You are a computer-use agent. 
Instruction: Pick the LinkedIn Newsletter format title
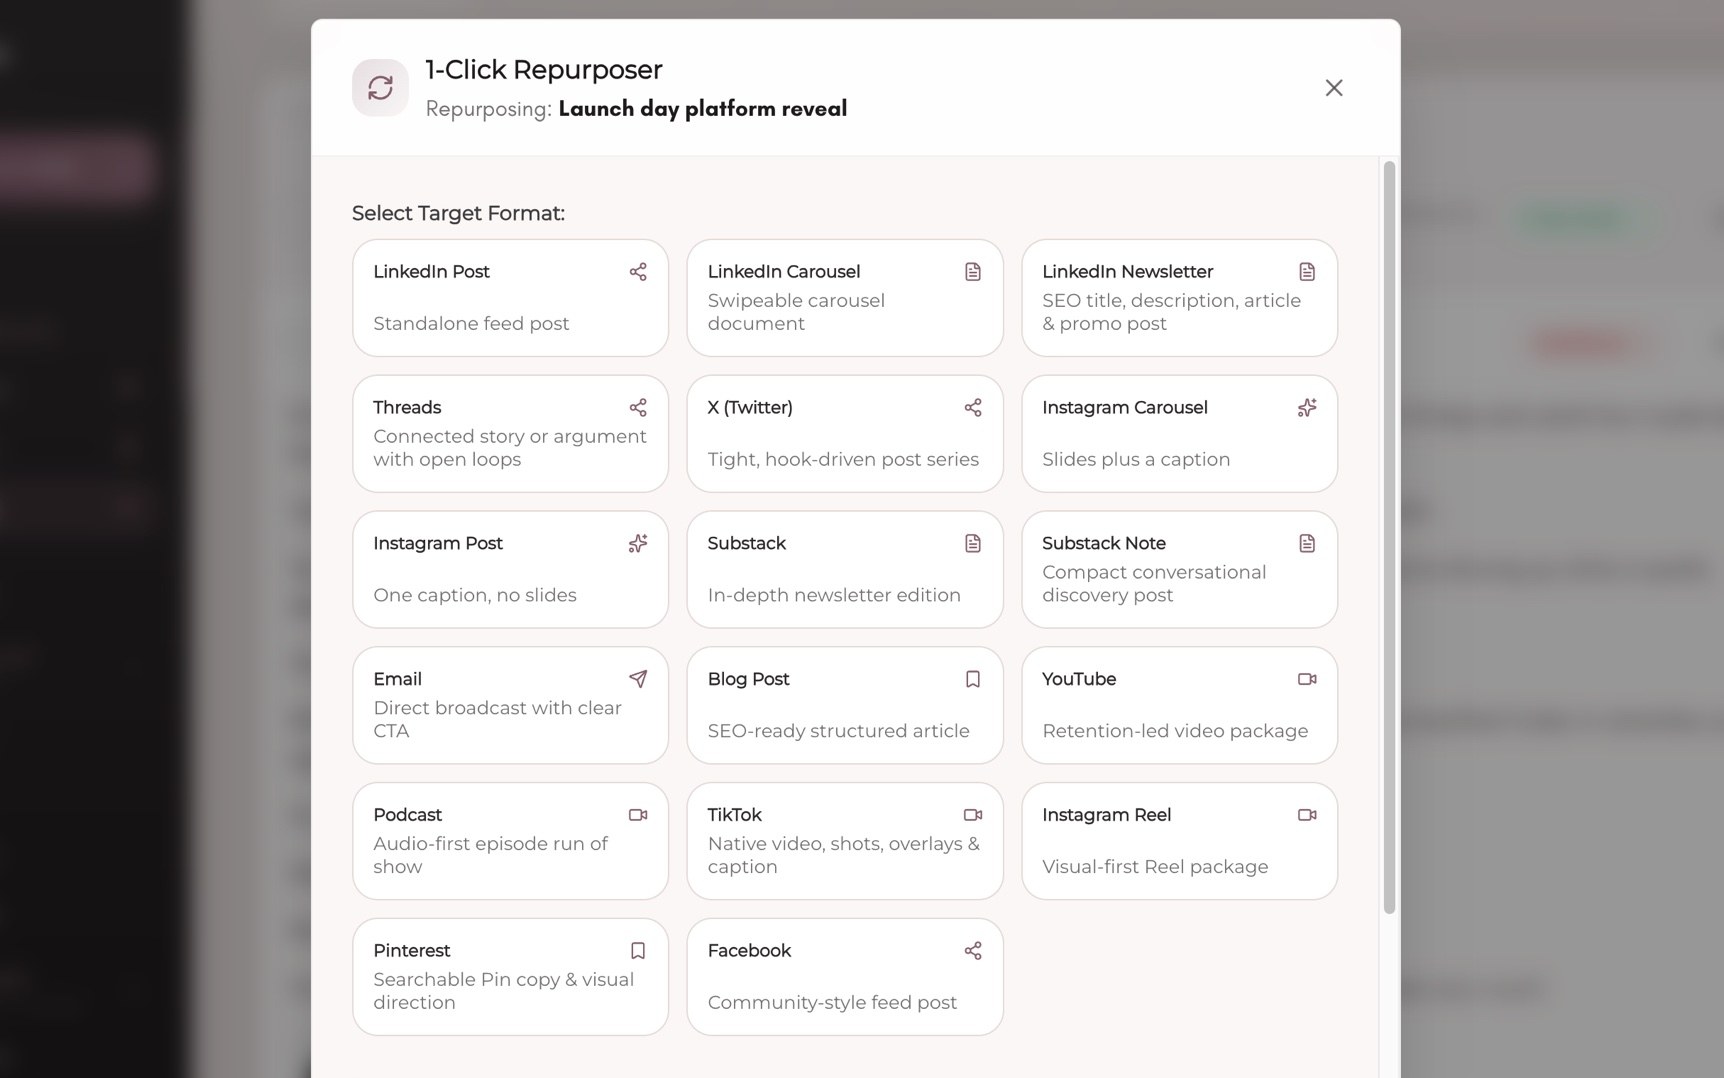[x=1127, y=272]
